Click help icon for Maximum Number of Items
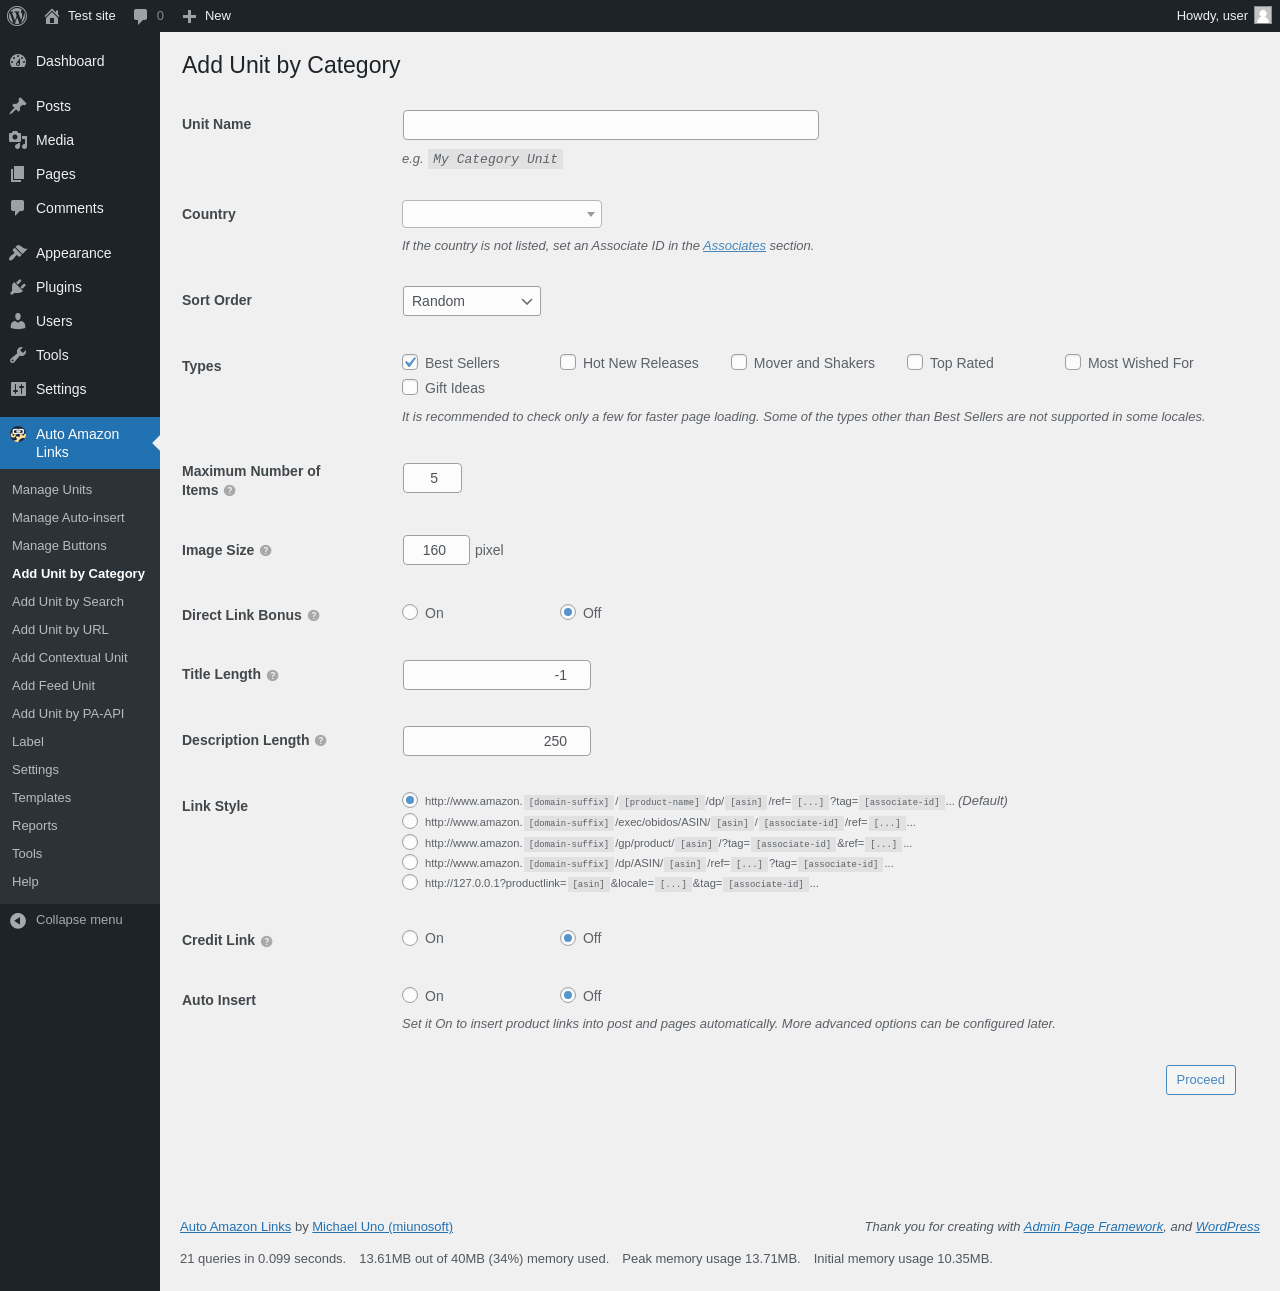 tap(230, 491)
